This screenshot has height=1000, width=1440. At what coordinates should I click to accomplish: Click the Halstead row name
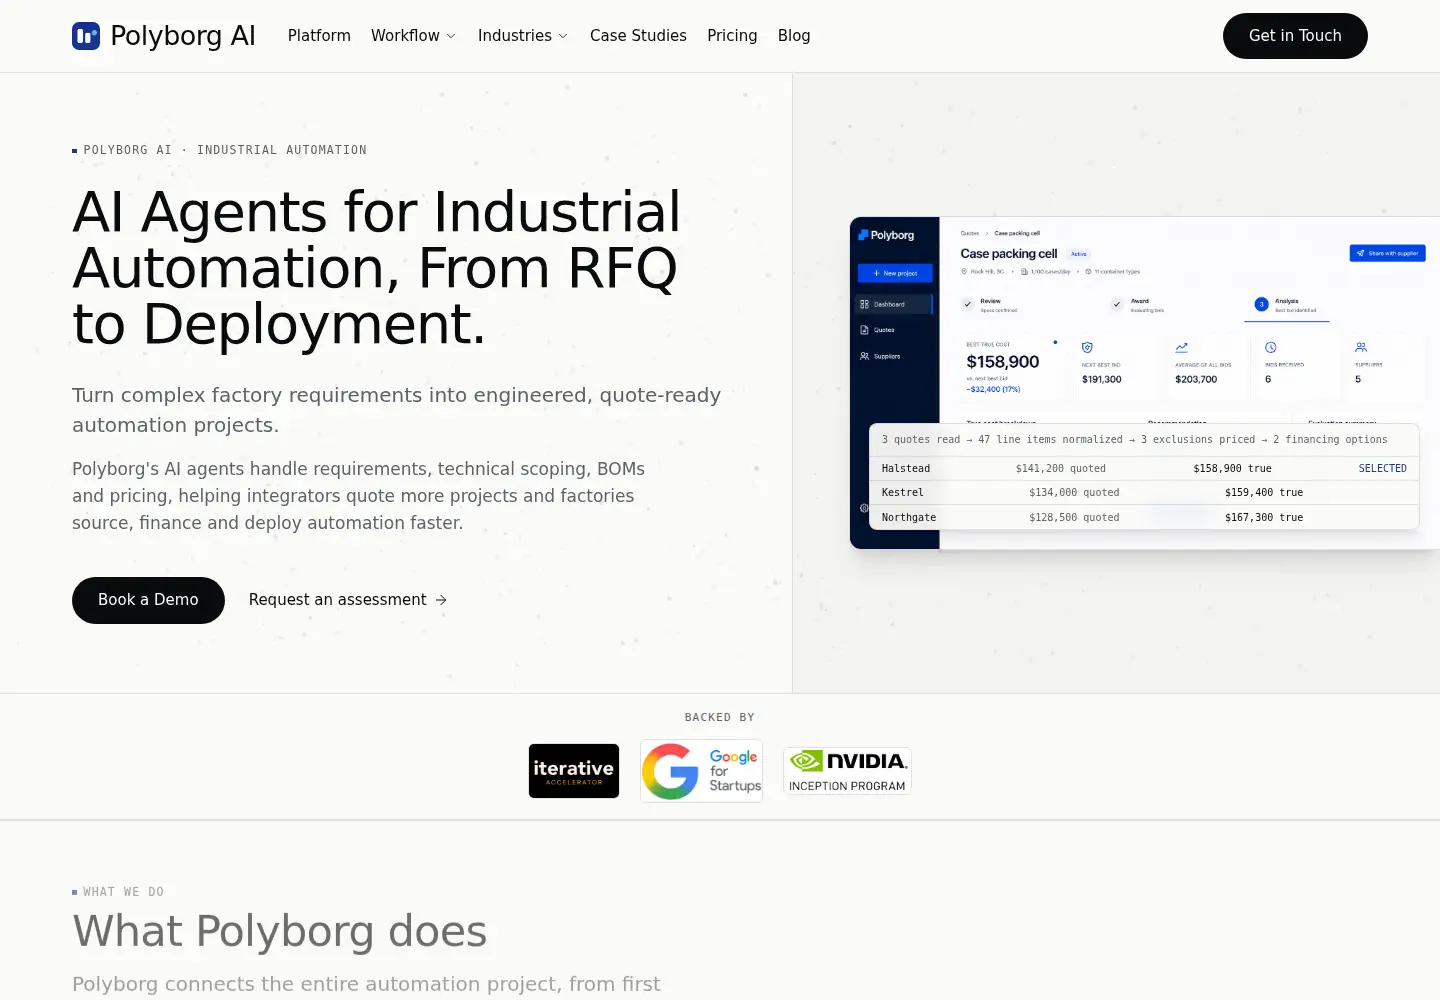click(906, 468)
